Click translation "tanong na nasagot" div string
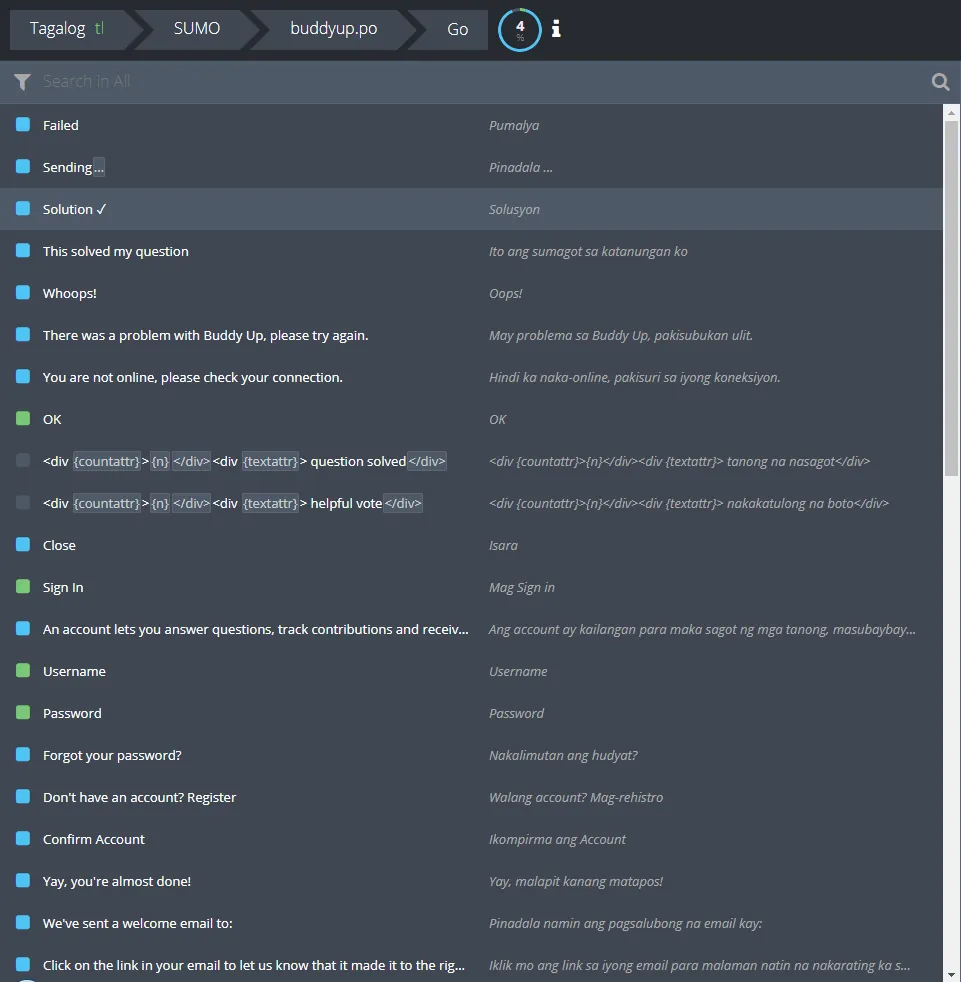 click(x=679, y=461)
